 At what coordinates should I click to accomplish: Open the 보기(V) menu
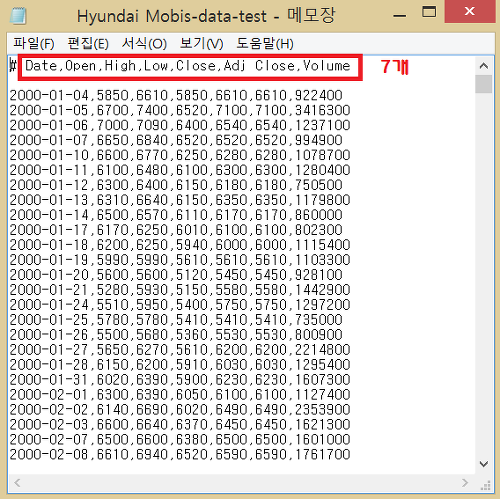coord(201,43)
